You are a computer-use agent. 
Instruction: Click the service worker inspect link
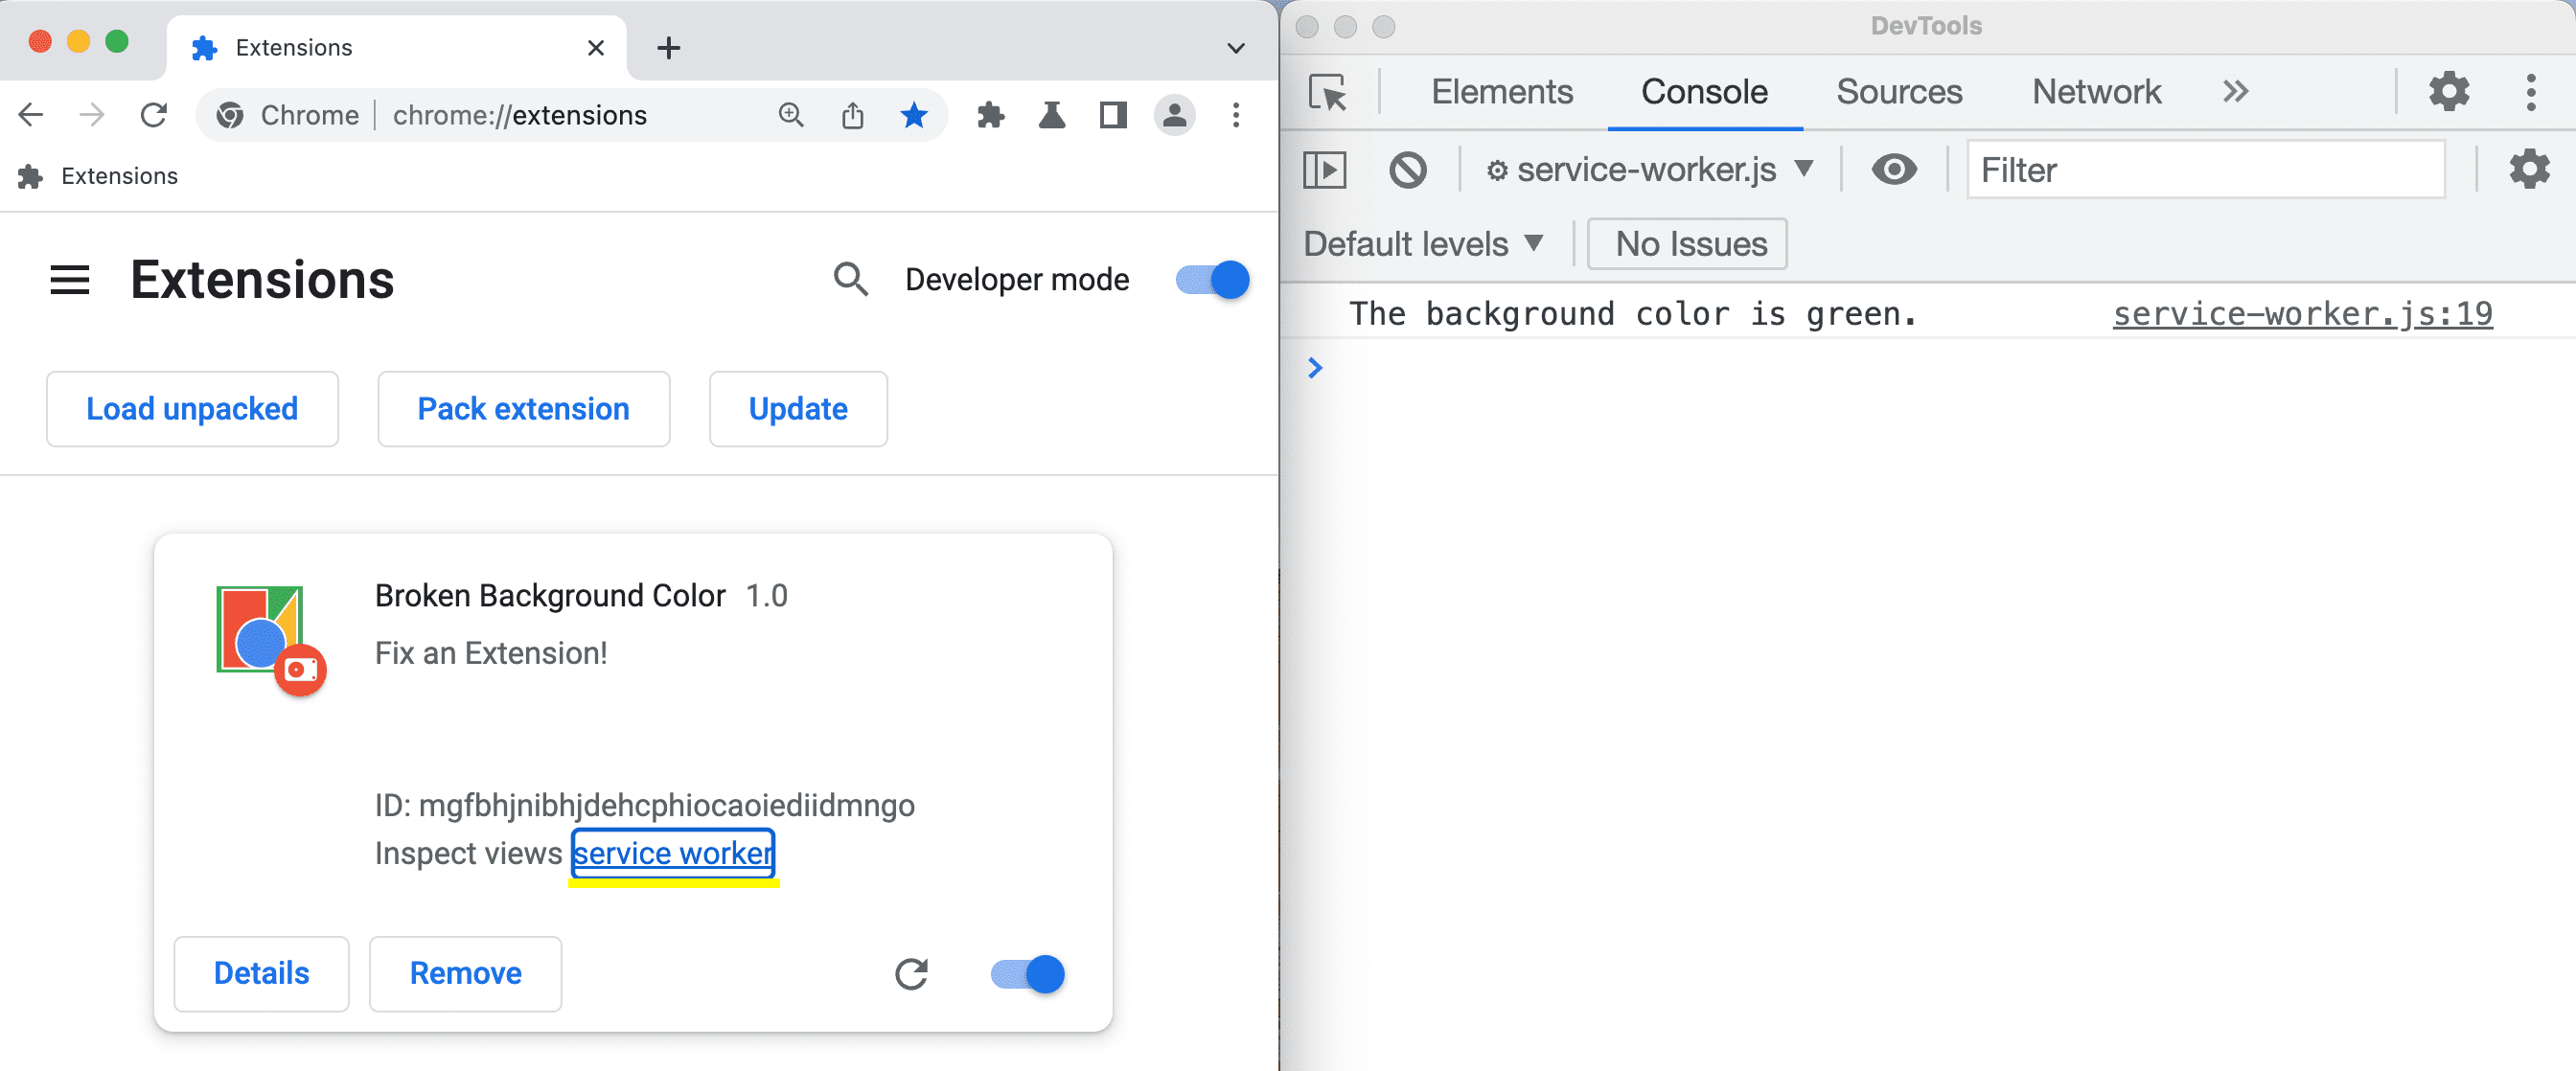tap(674, 853)
